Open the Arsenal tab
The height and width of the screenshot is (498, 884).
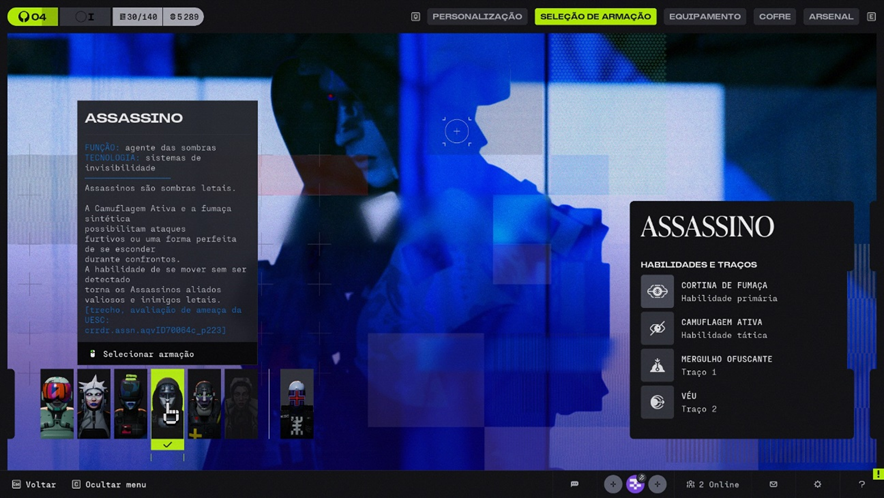[831, 17]
